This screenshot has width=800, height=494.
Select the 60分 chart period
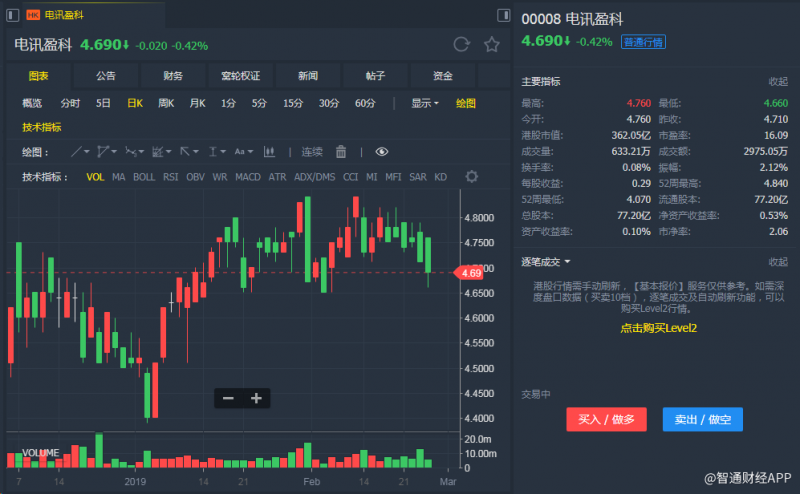click(x=365, y=103)
